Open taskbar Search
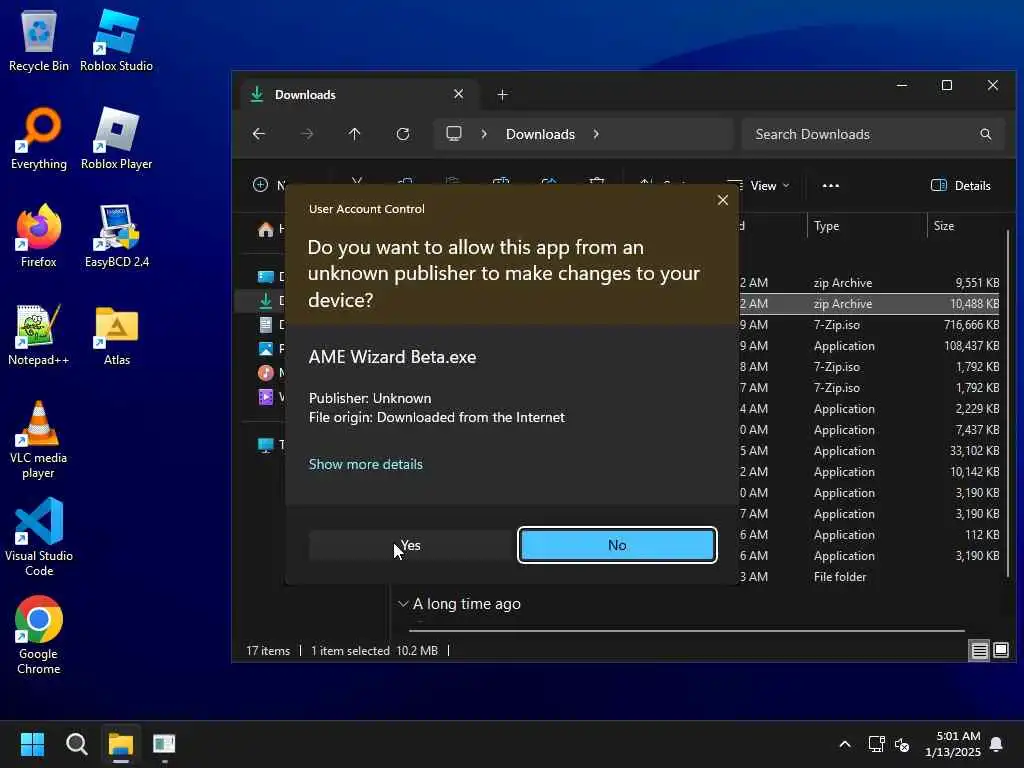The image size is (1024, 768). (x=76, y=744)
